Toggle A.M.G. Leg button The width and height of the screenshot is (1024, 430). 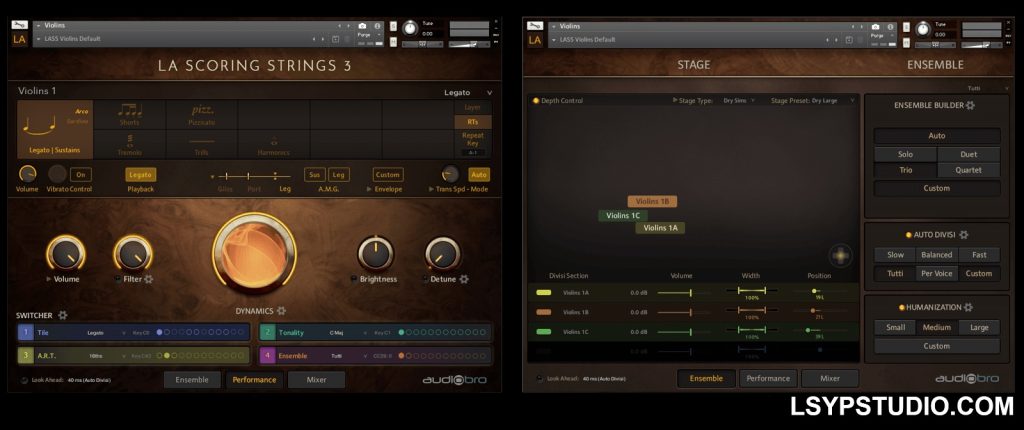pyautogui.click(x=338, y=174)
